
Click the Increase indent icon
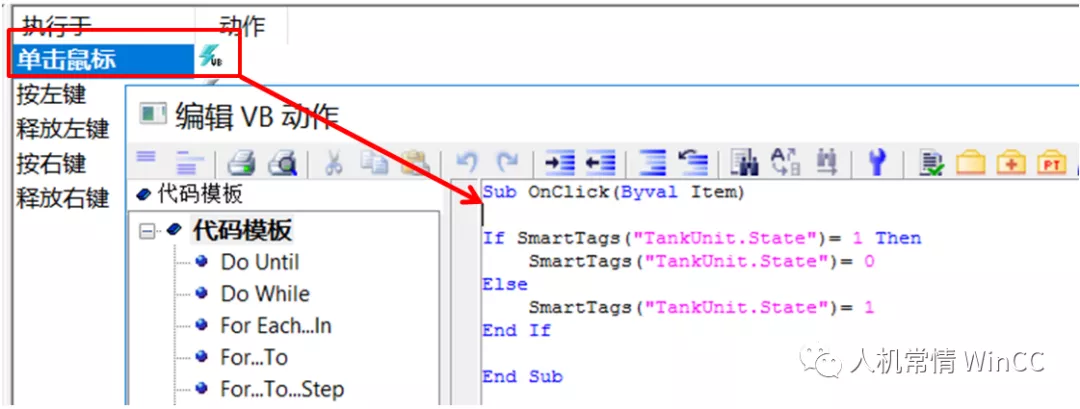559,163
